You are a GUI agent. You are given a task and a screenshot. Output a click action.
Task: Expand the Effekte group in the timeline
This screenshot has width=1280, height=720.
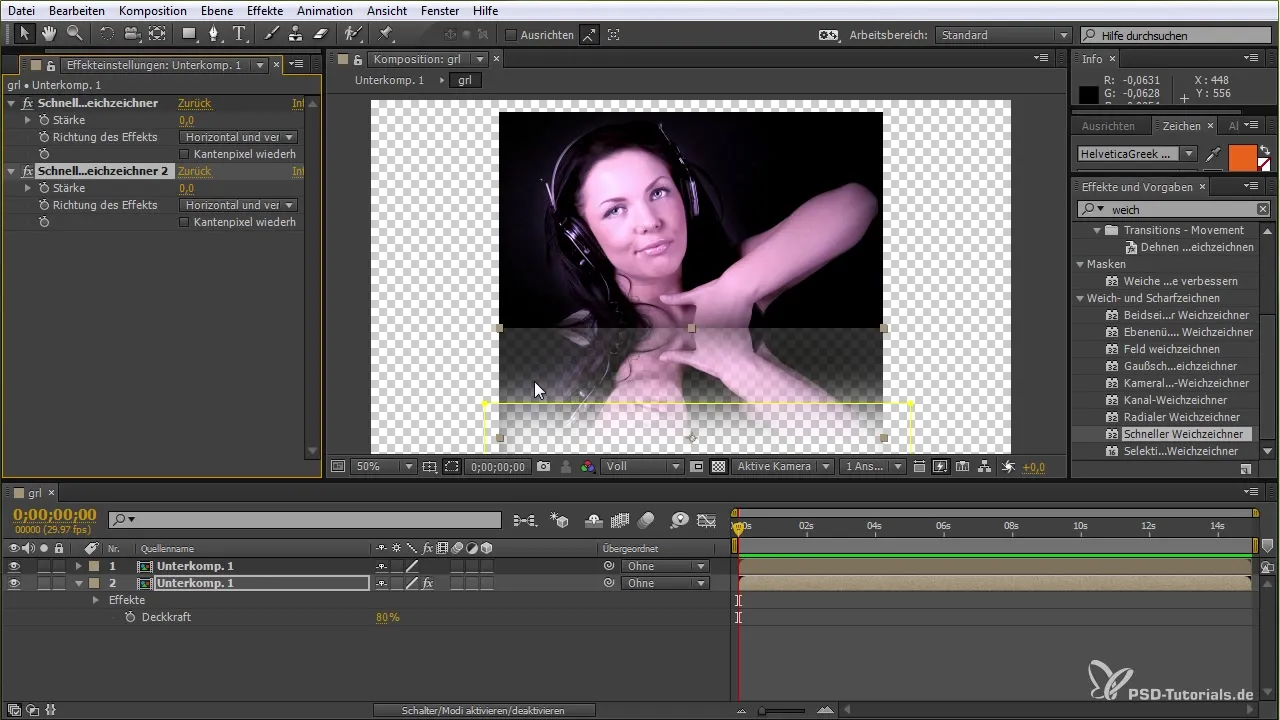coord(96,600)
